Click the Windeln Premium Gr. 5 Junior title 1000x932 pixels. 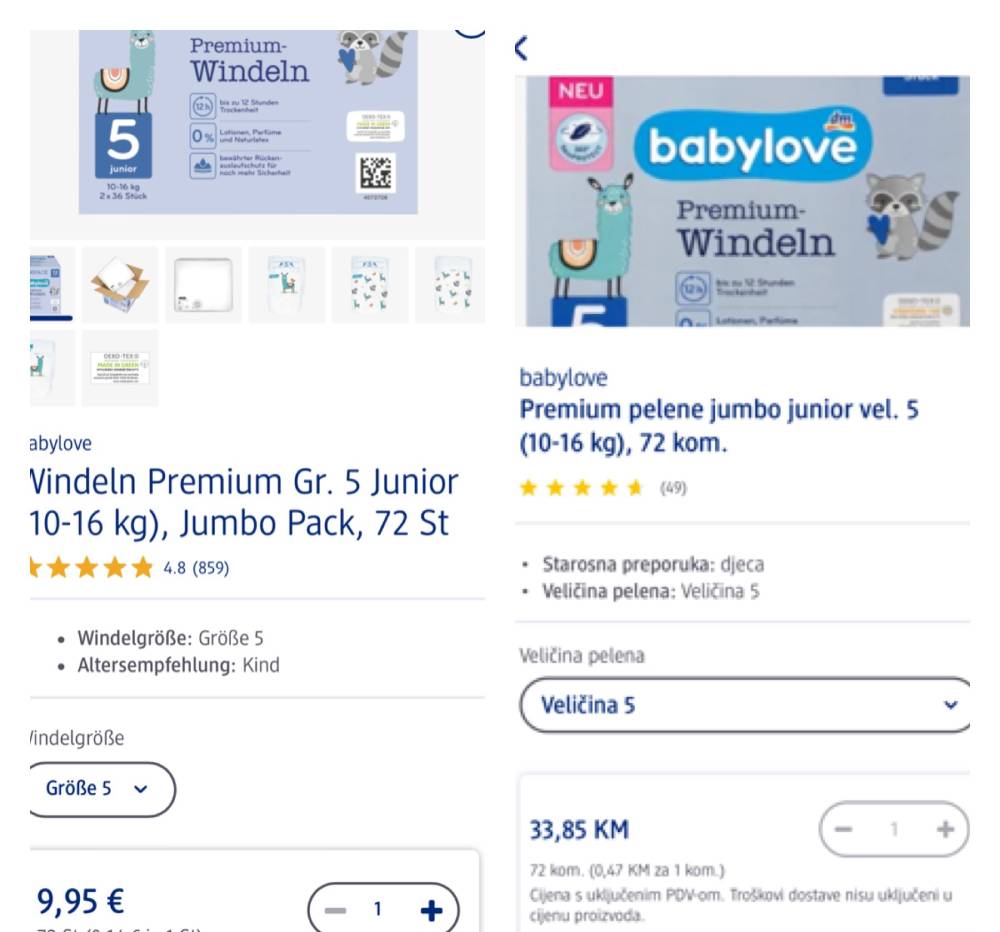tap(244, 503)
